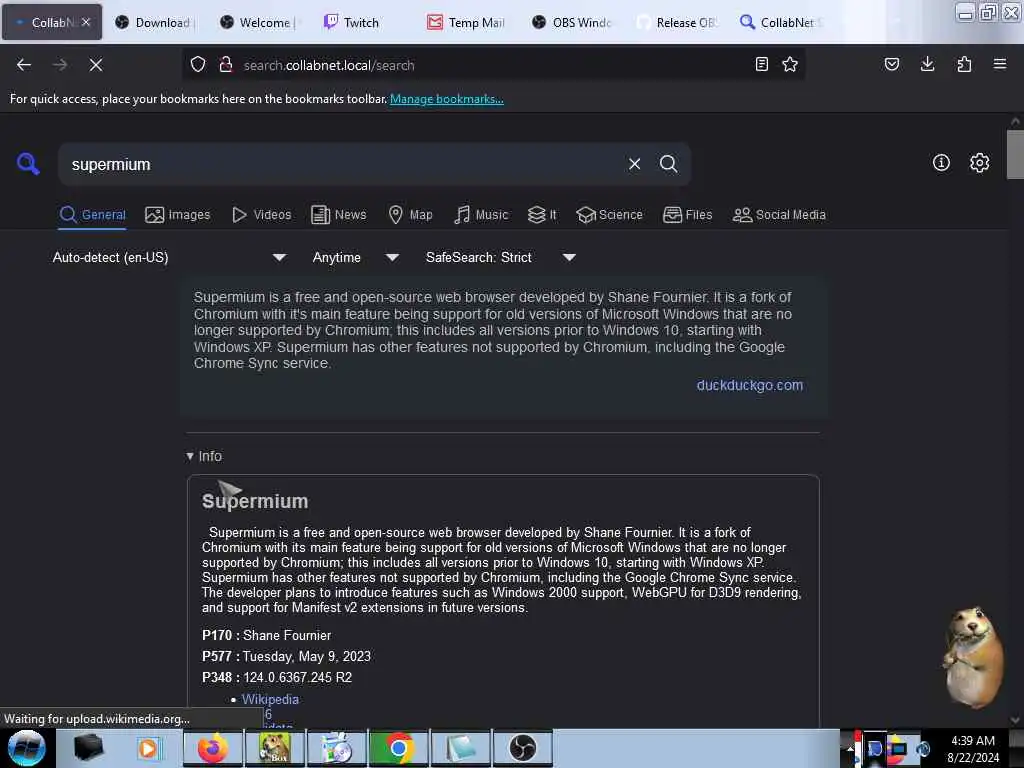This screenshot has width=1024, height=768.
Task: Select the Images search category
Action: pos(178,214)
